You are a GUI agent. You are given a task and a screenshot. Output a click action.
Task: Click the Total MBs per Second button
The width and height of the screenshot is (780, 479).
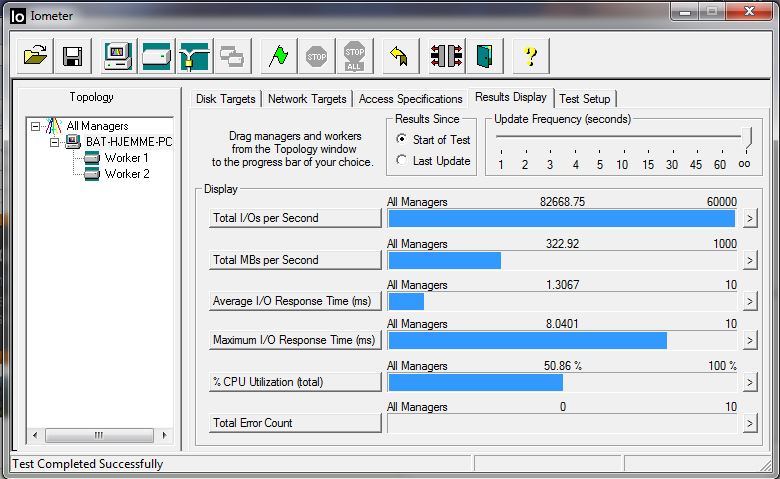tap(295, 260)
